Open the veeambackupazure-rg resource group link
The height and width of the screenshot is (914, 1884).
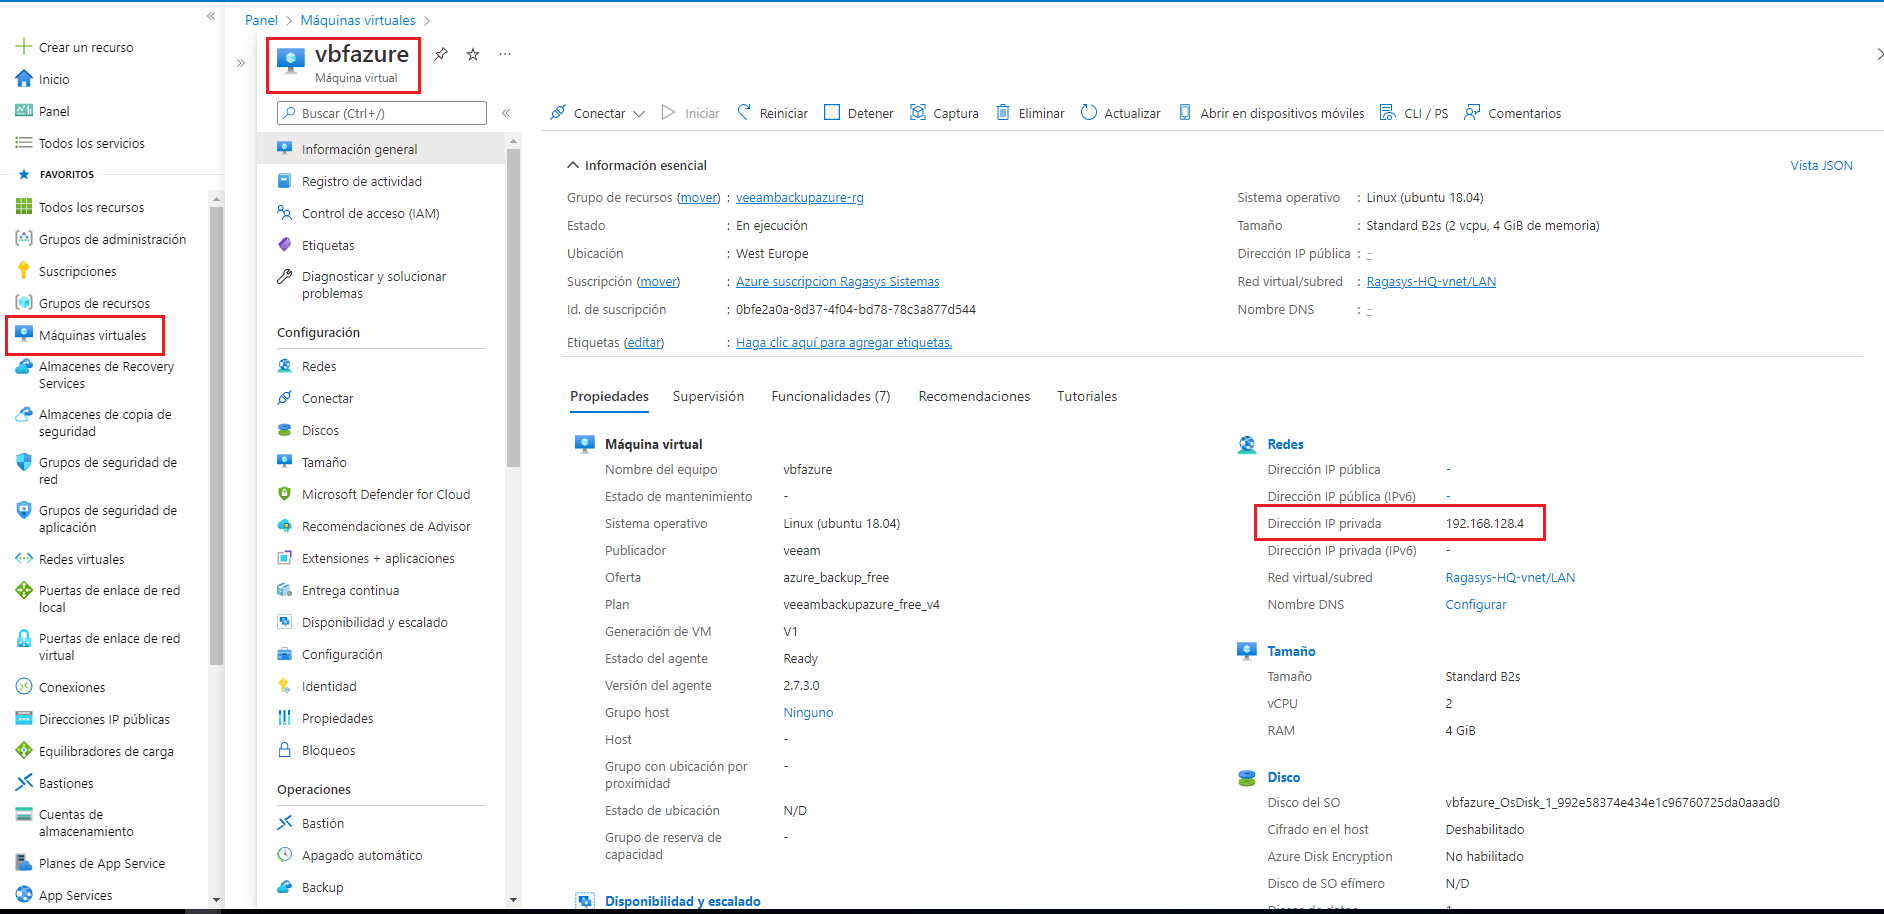coord(800,198)
